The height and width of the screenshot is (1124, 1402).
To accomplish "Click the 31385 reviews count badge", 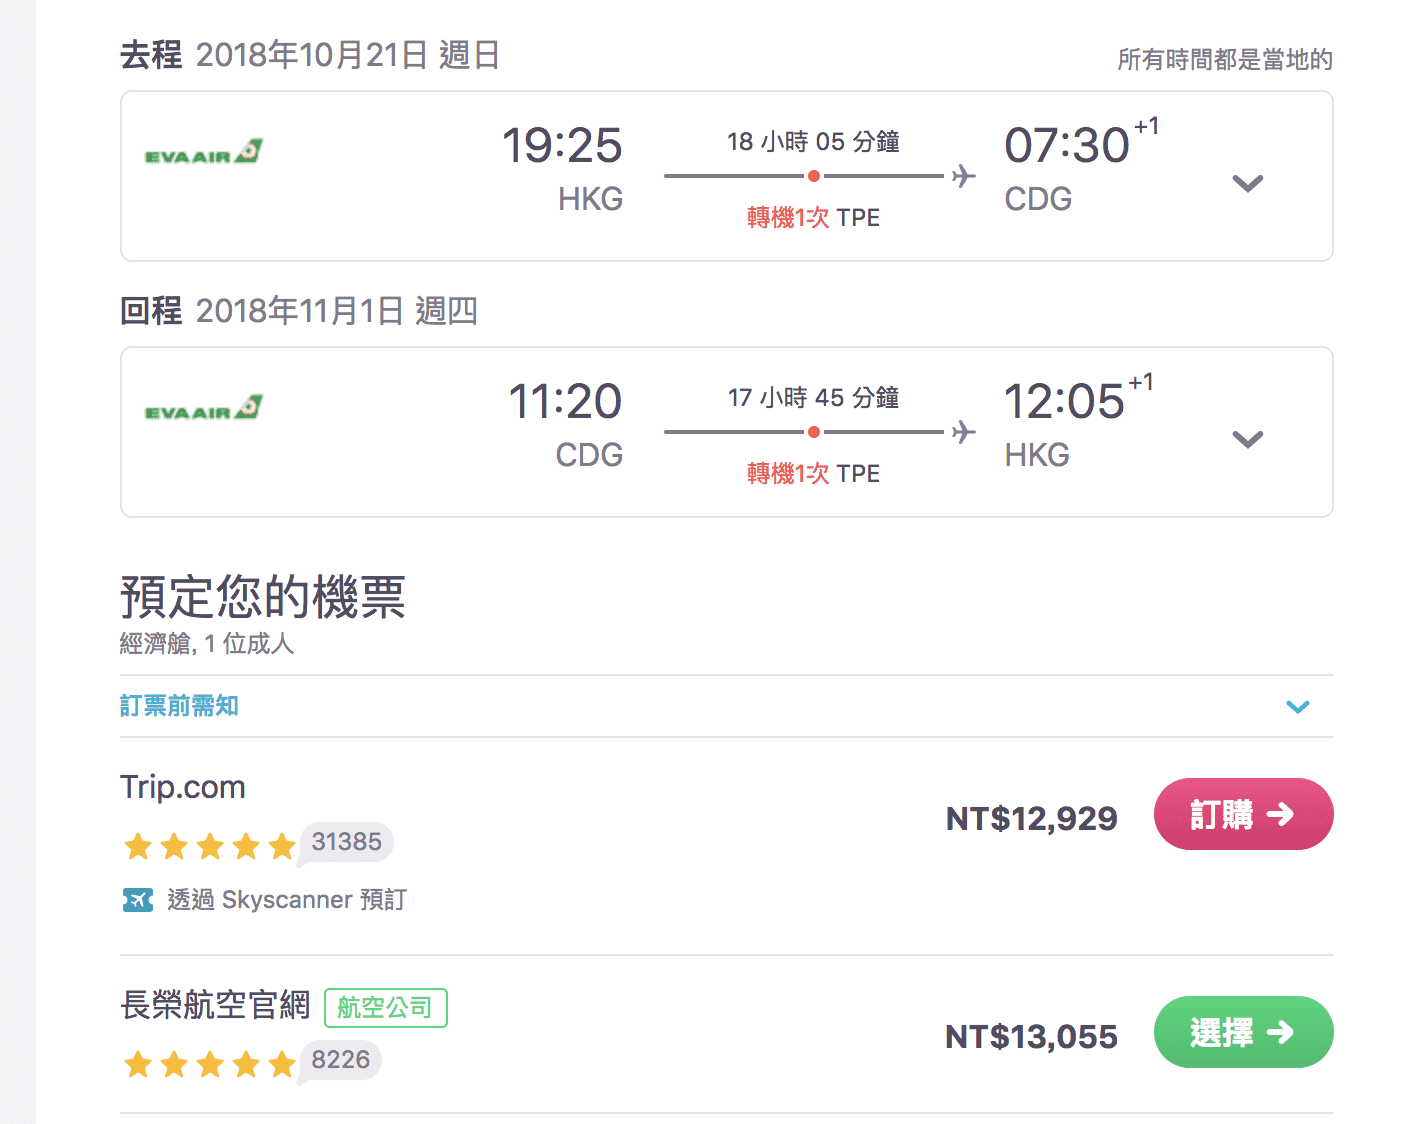I will (346, 842).
